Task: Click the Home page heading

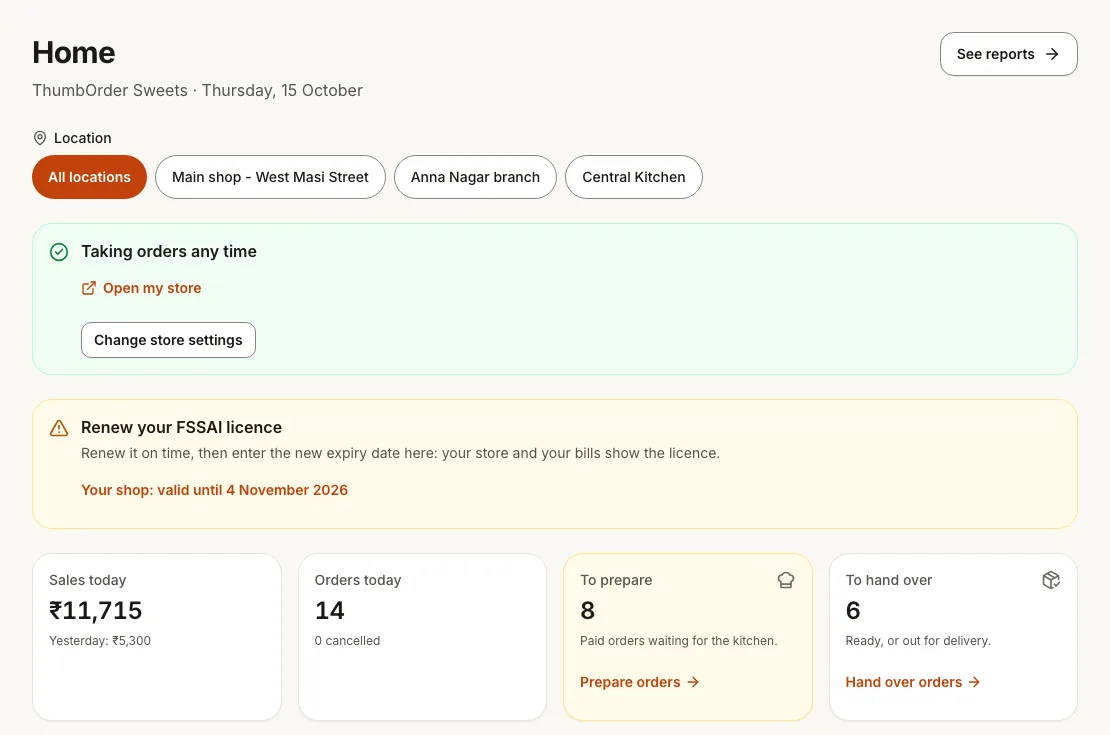Action: [x=74, y=52]
